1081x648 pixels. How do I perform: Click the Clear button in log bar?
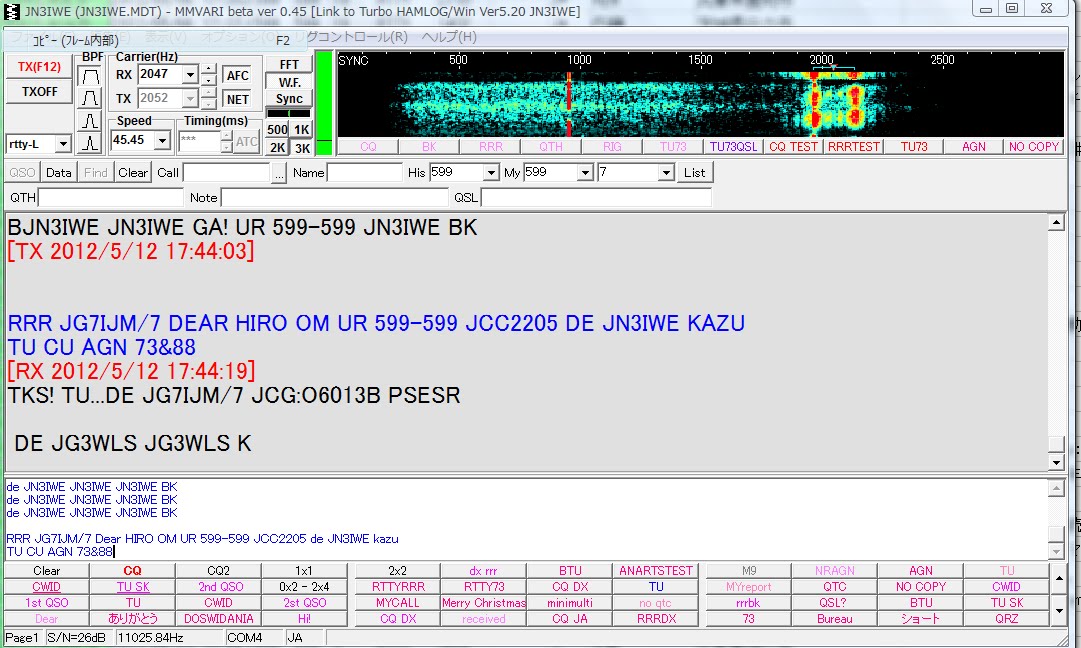click(132, 172)
